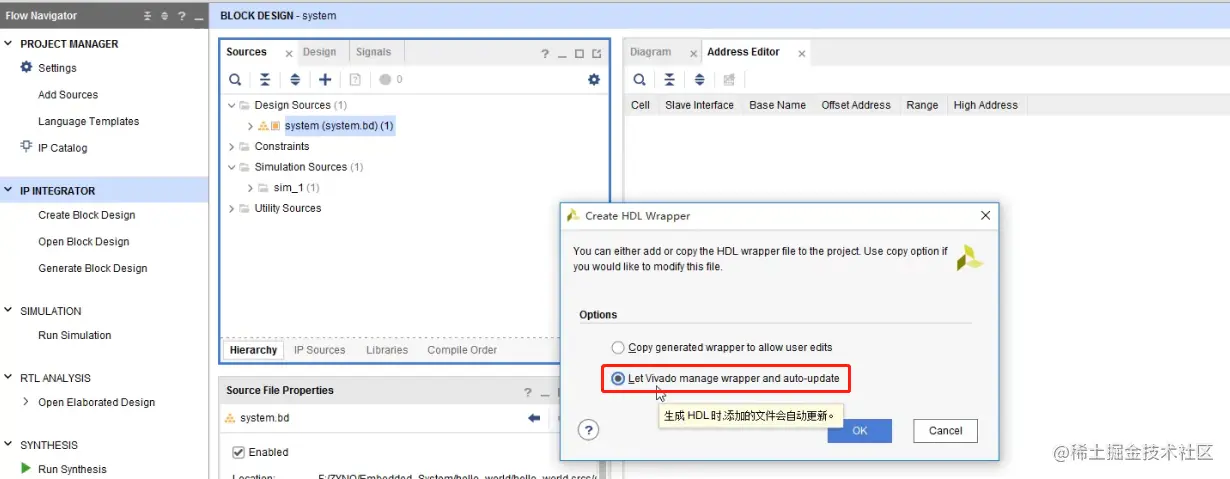Image resolution: width=1230 pixels, height=479 pixels.
Task: Click the plus icon to add sources
Action: click(325, 80)
